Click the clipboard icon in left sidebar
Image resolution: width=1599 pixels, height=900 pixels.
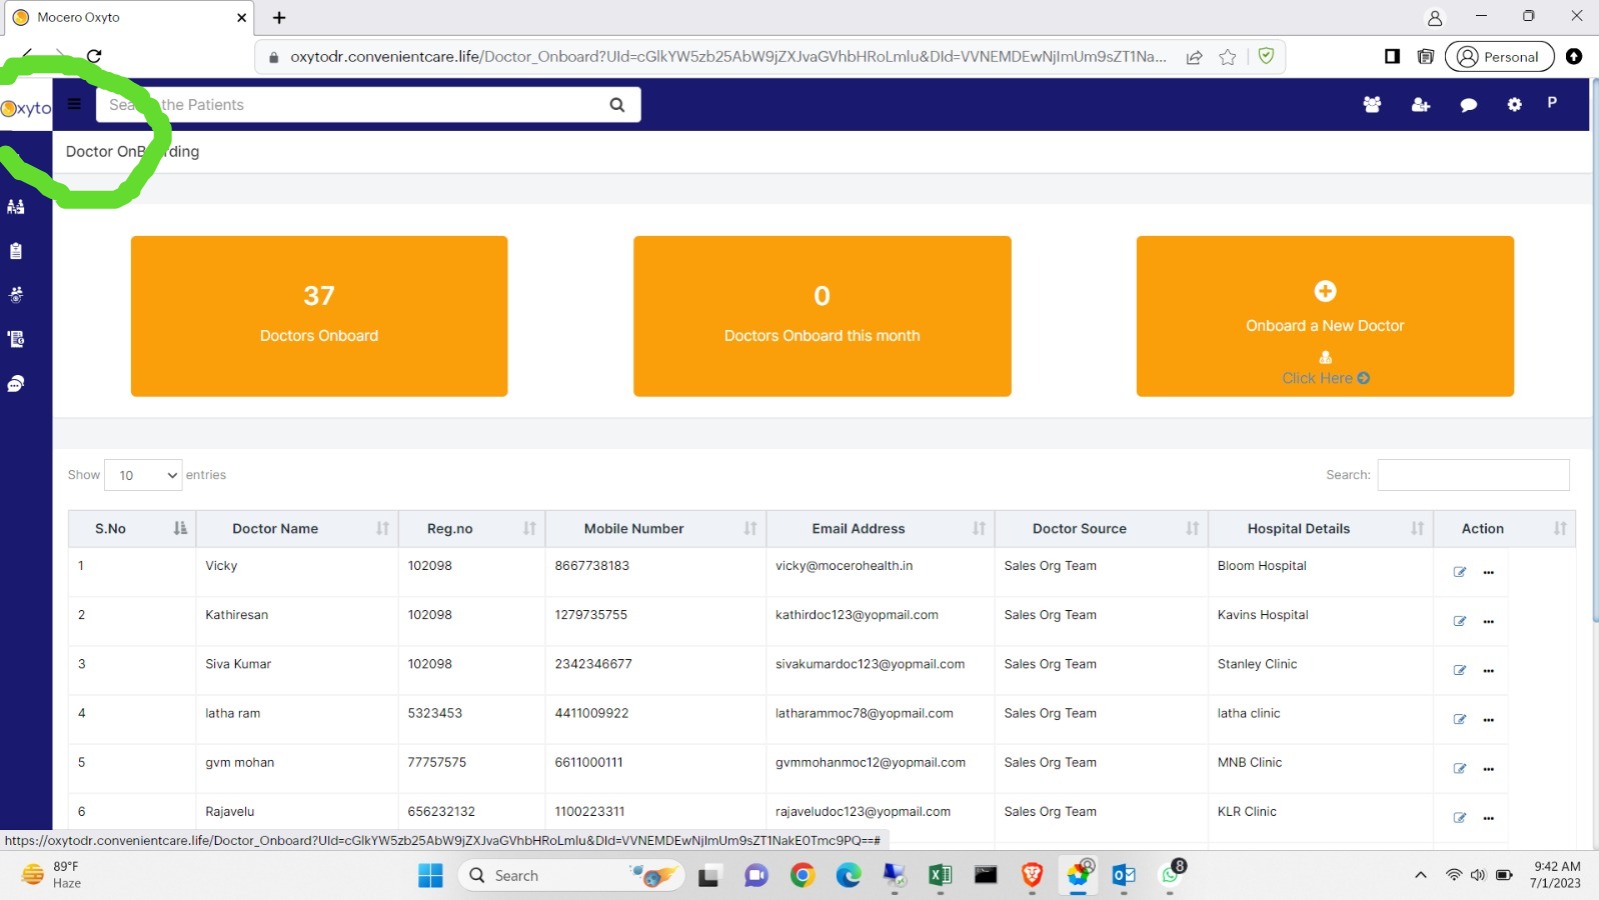[16, 251]
